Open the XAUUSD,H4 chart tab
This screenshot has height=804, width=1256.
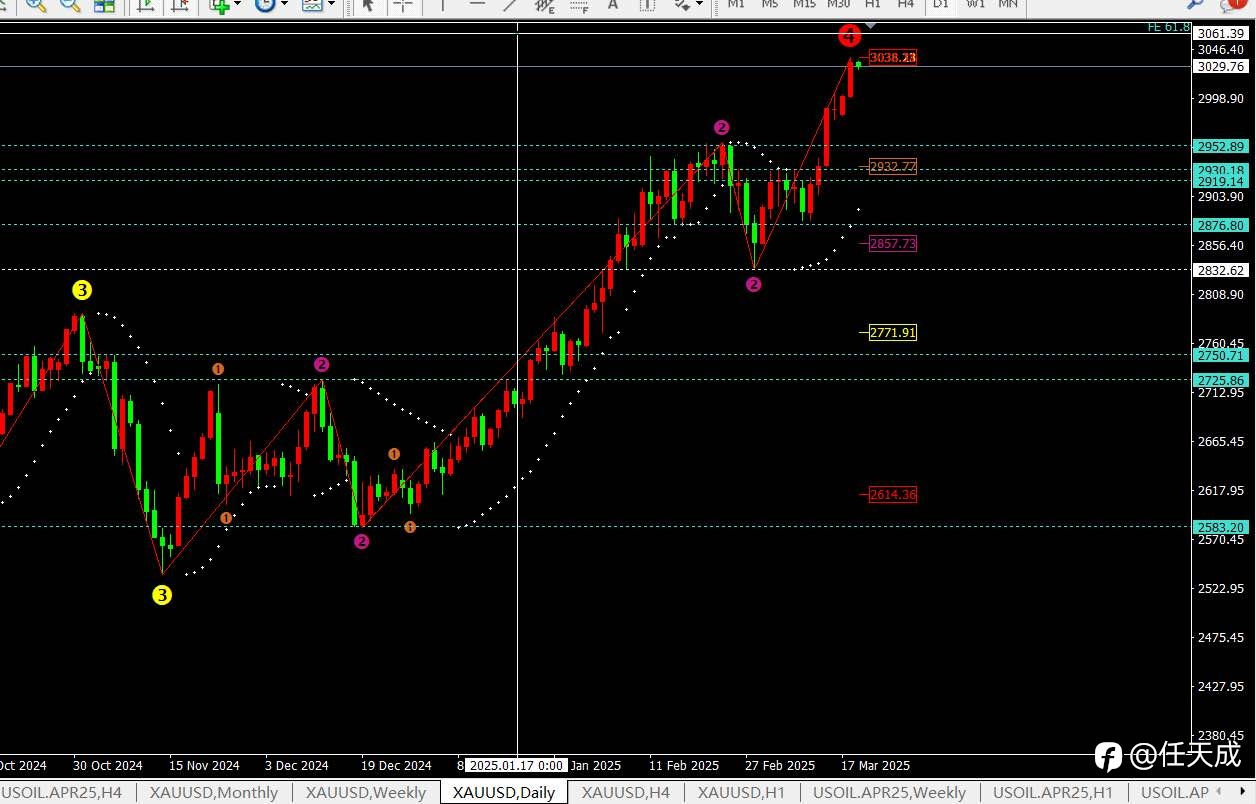coord(626,792)
